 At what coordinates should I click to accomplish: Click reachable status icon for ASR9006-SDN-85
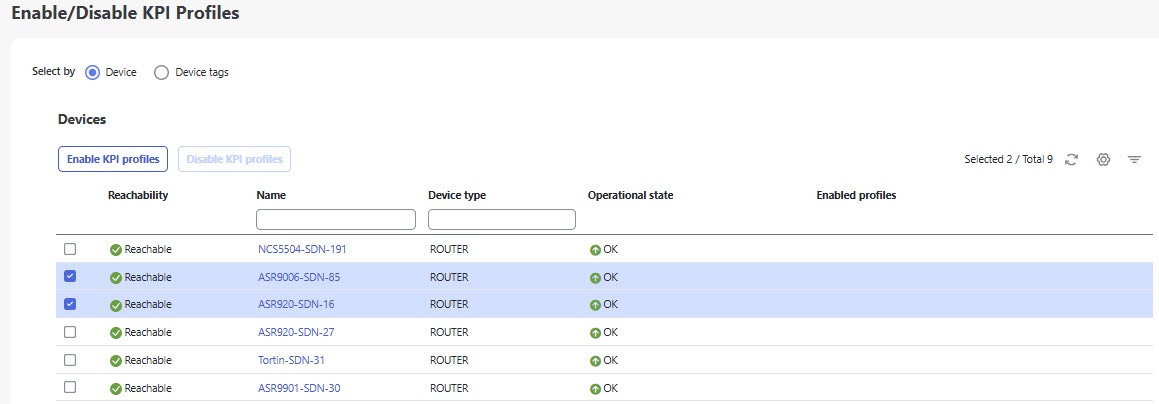click(x=115, y=278)
